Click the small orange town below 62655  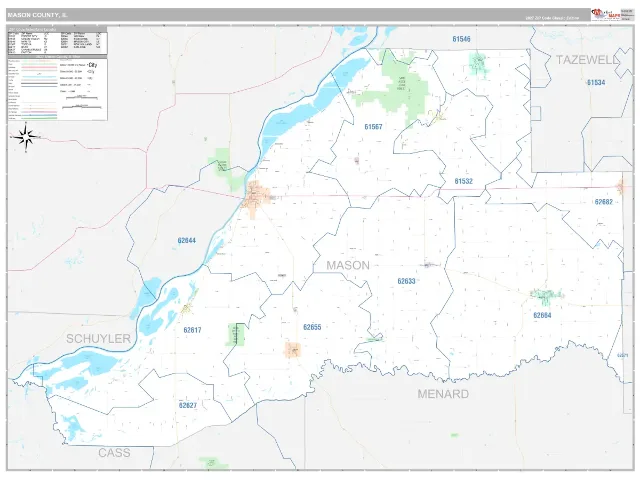(293, 350)
